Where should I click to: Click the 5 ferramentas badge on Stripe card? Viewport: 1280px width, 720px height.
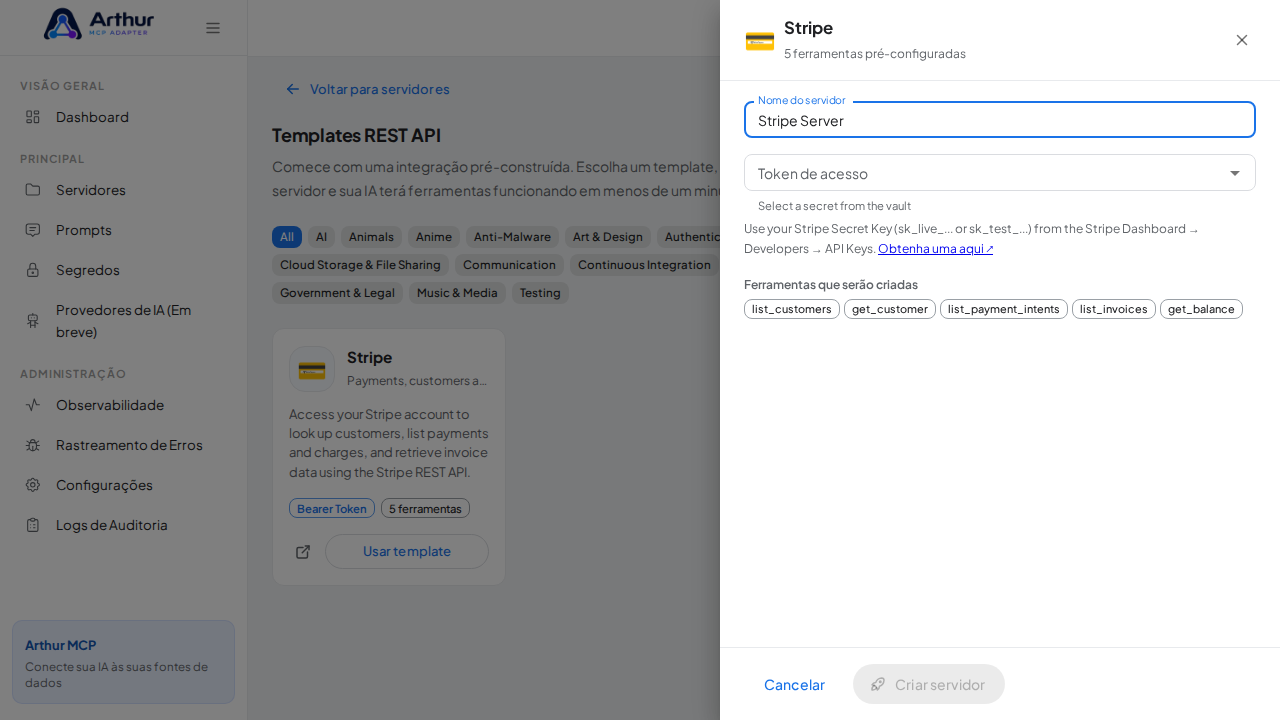pos(425,508)
